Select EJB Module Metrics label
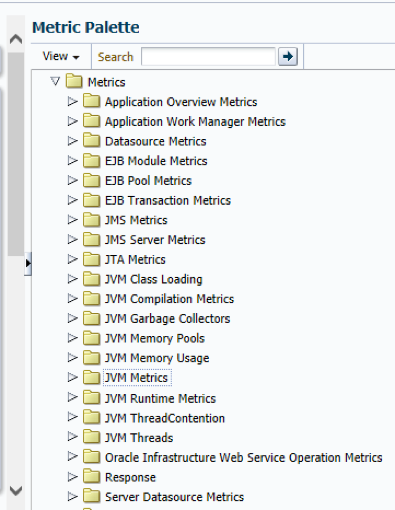 coord(156,161)
